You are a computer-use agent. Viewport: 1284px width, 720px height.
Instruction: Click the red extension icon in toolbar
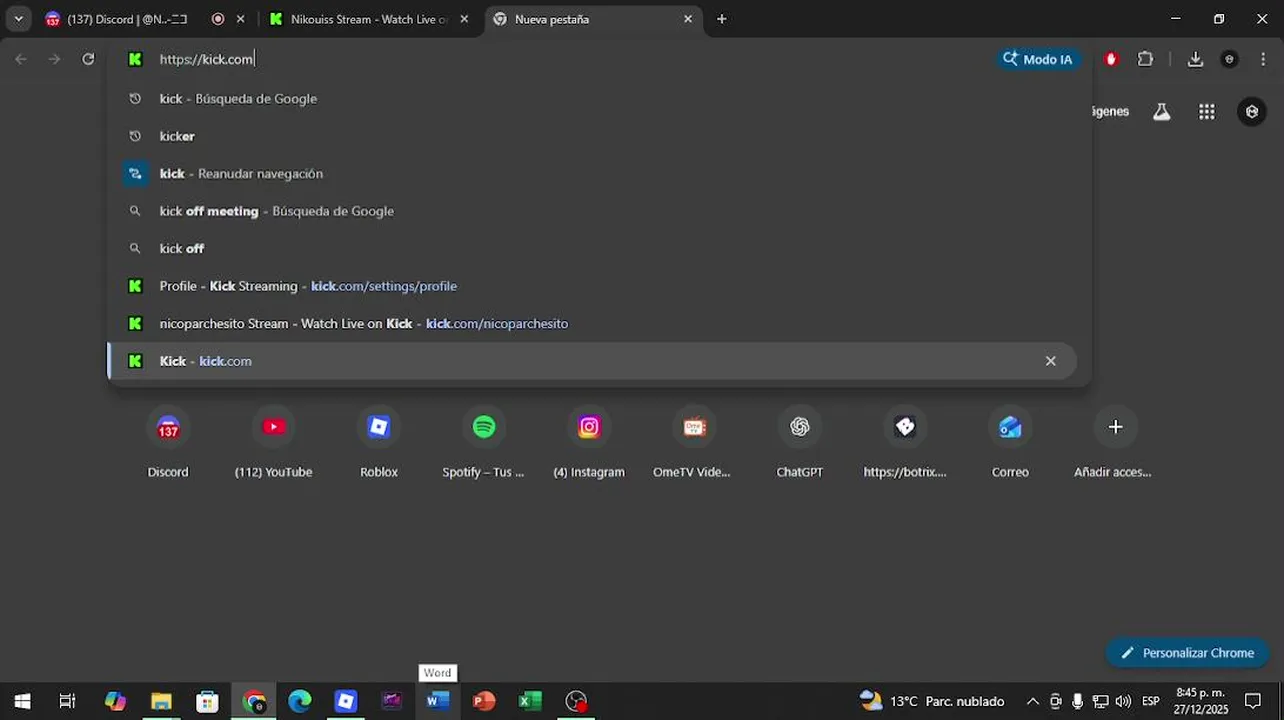(1111, 59)
